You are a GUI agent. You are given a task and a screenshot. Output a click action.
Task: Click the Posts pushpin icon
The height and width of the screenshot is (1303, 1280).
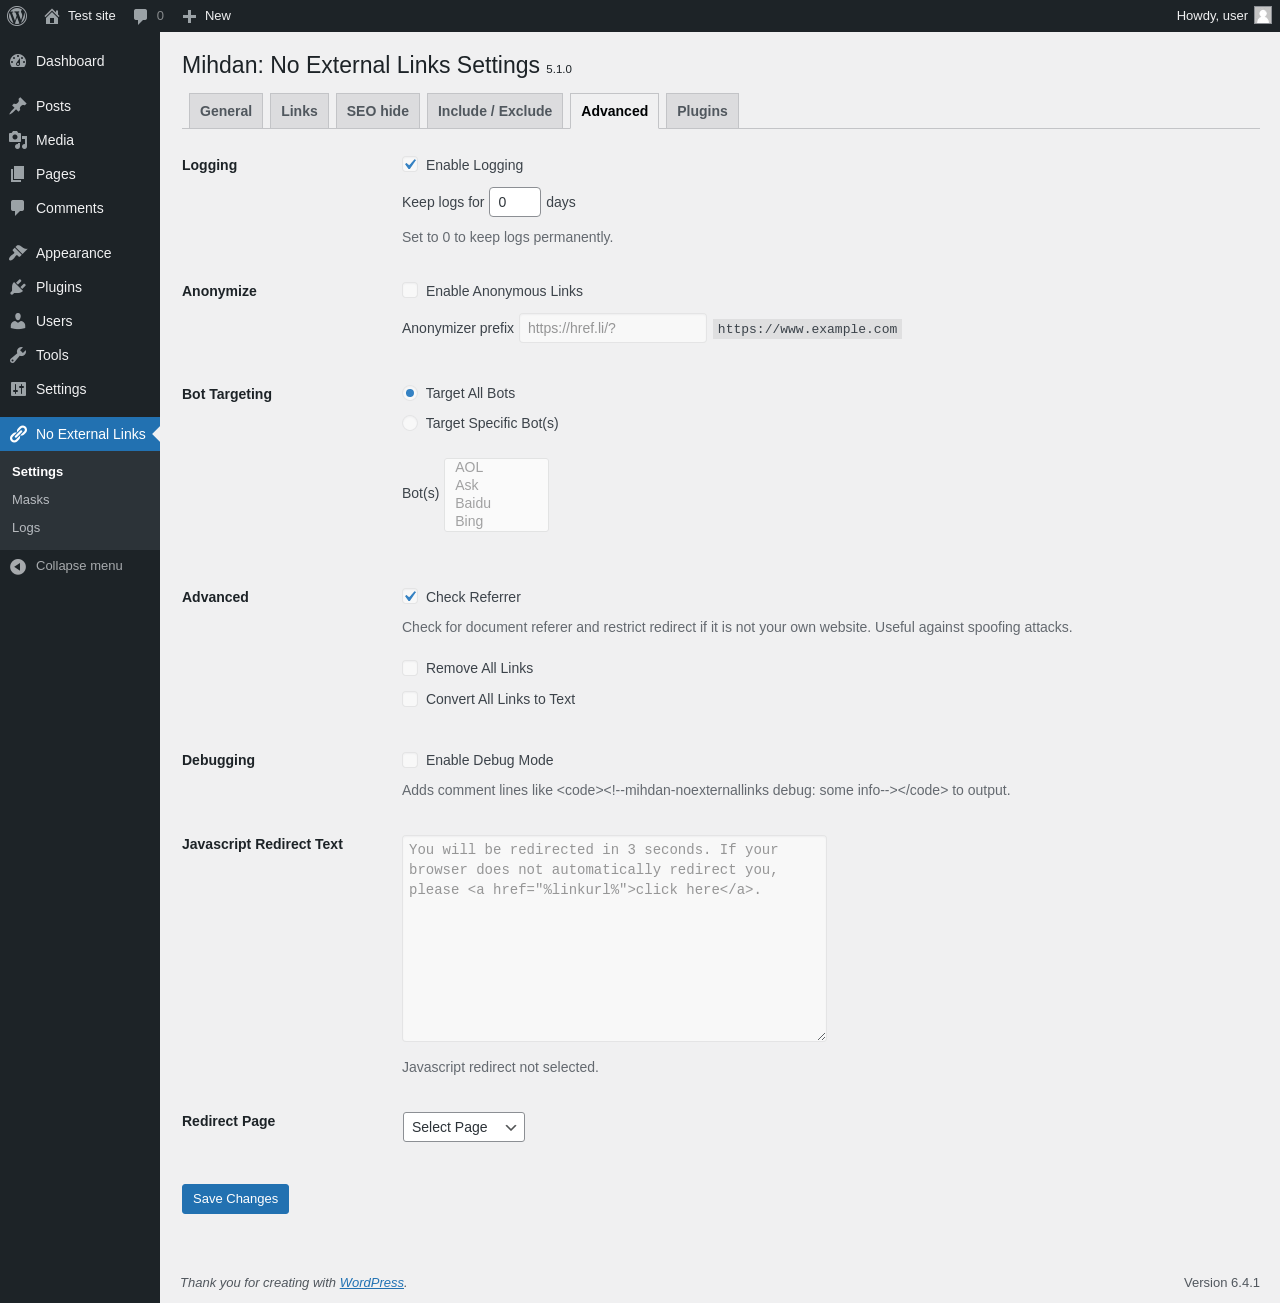[18, 106]
